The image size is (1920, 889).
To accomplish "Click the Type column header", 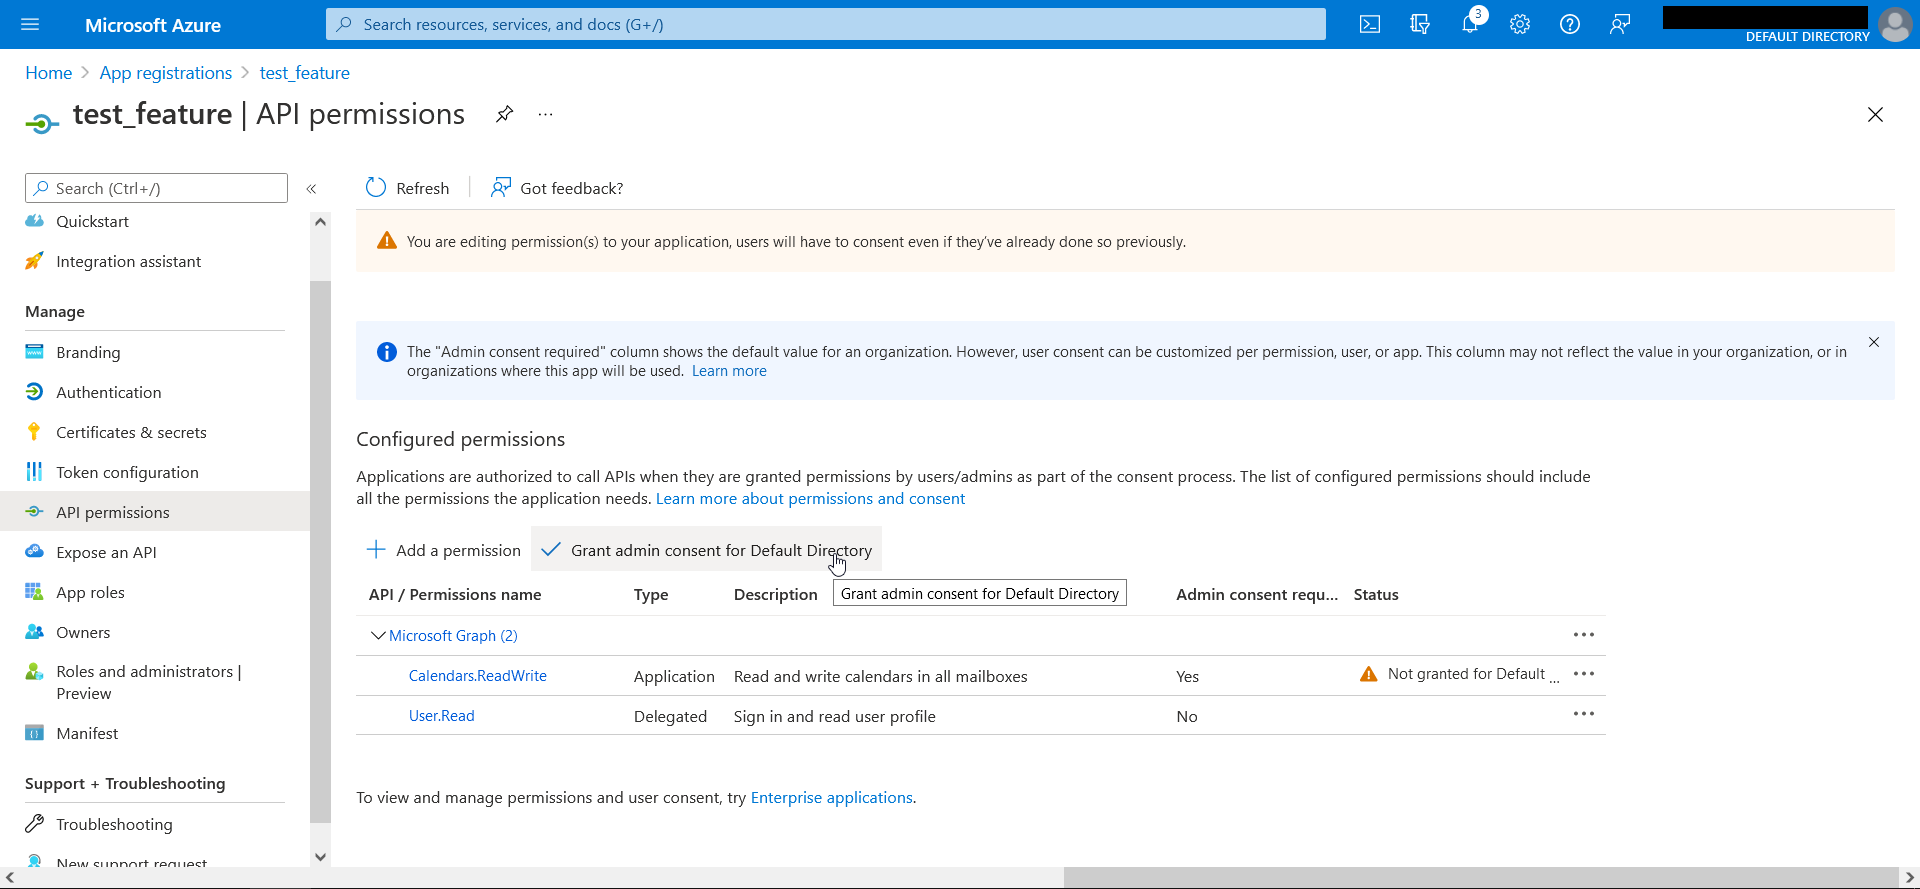I will [651, 594].
